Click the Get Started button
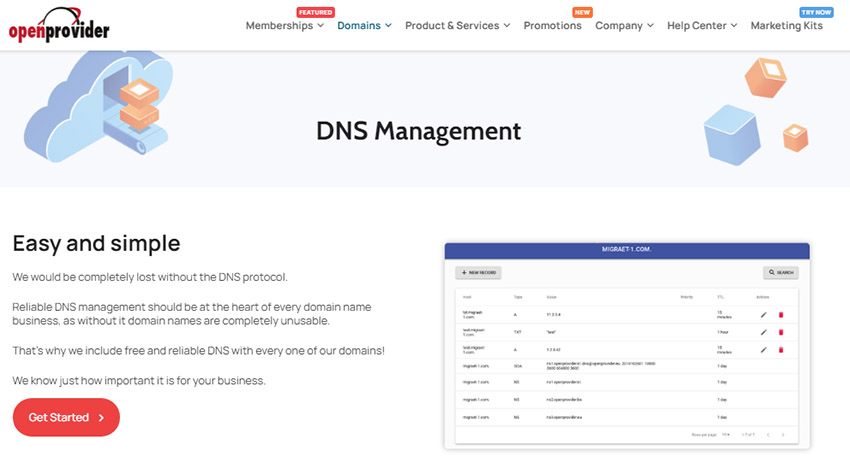This screenshot has width=850, height=464. 66,417
